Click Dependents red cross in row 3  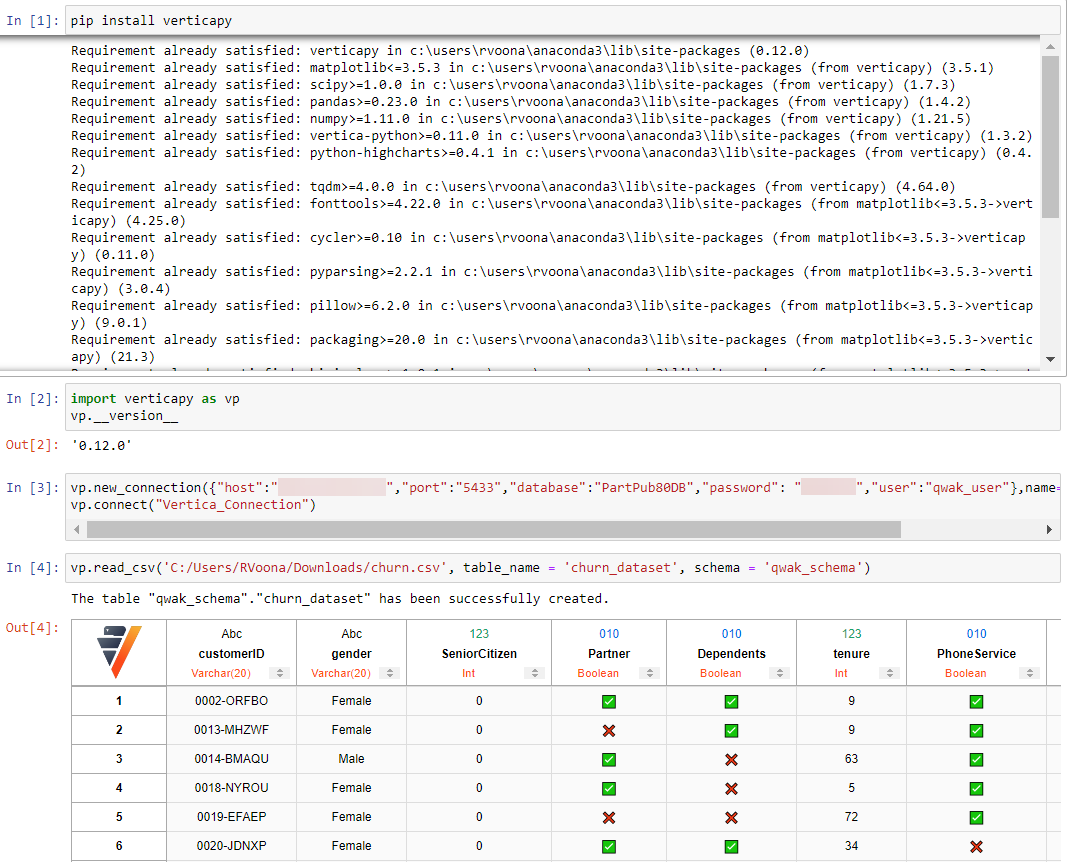click(732, 759)
